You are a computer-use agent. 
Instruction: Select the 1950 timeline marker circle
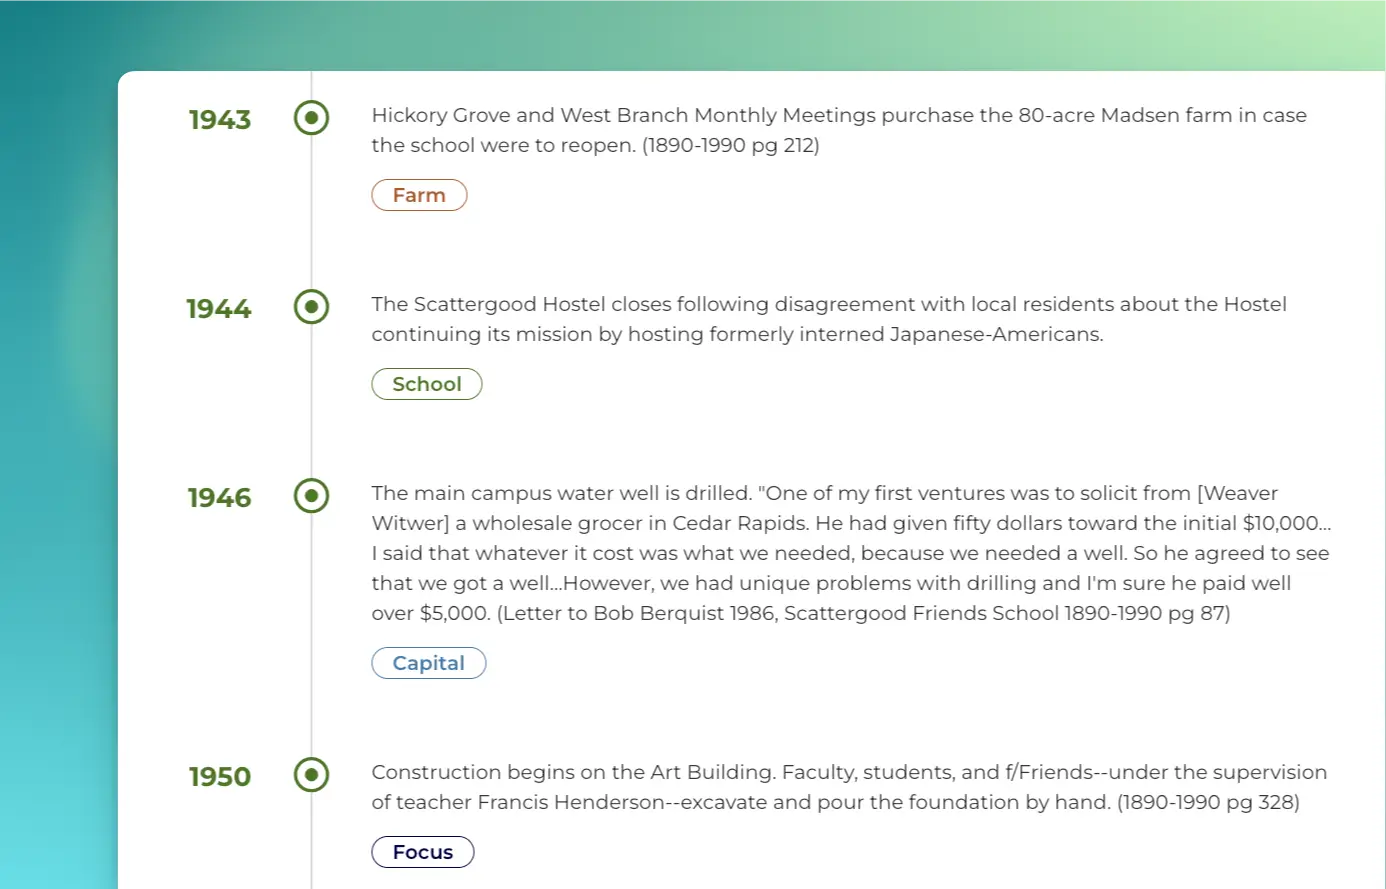pyautogui.click(x=311, y=775)
